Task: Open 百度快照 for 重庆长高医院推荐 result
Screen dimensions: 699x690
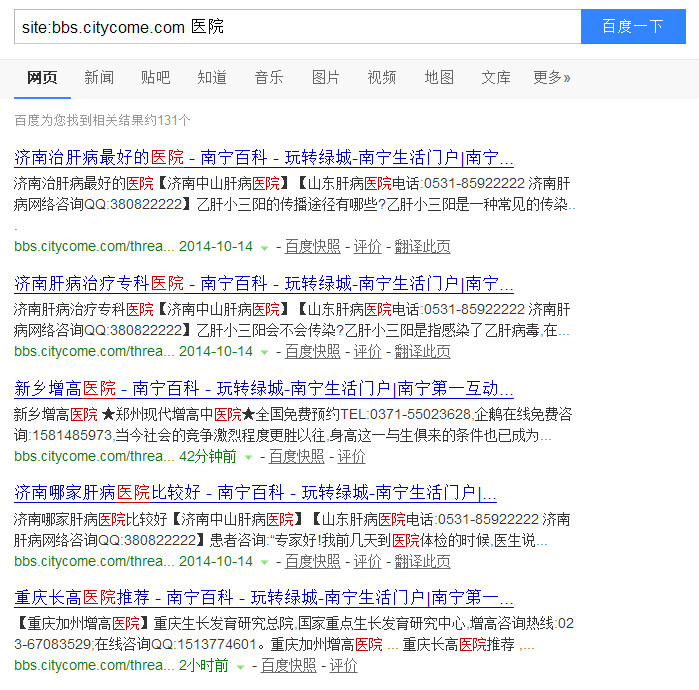Action: (x=288, y=665)
